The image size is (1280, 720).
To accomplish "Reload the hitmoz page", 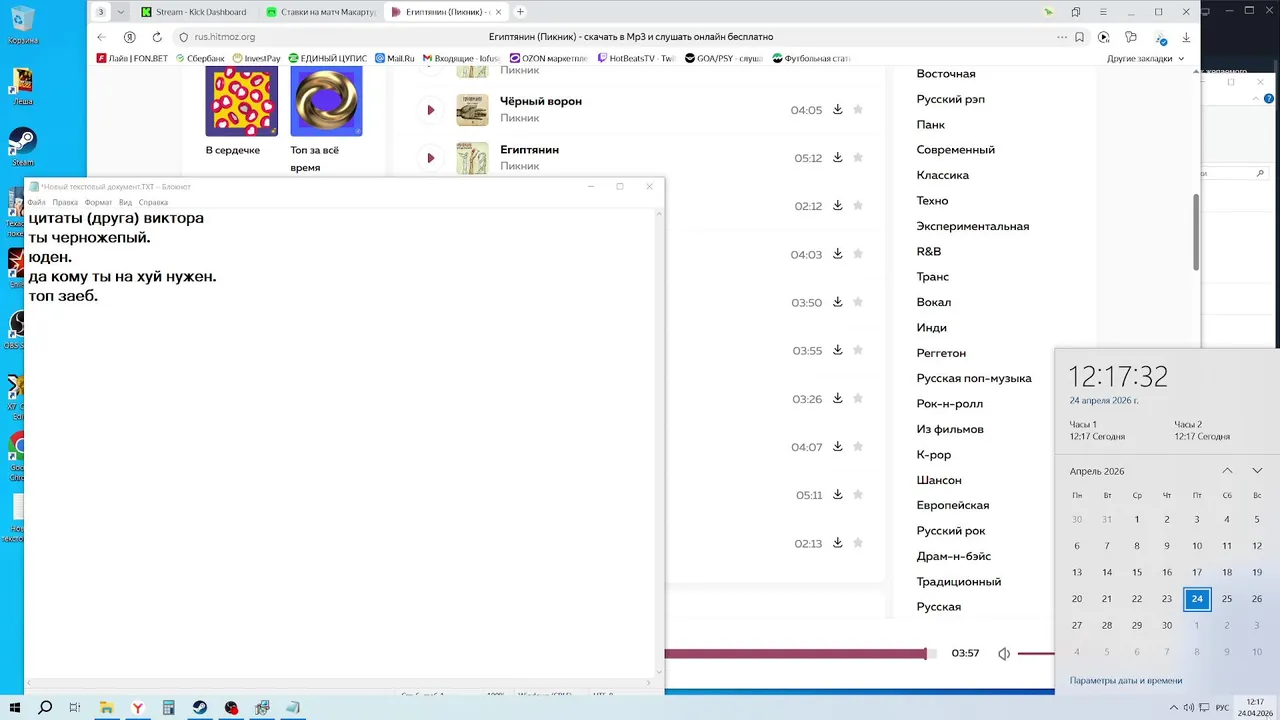I will (x=157, y=37).
